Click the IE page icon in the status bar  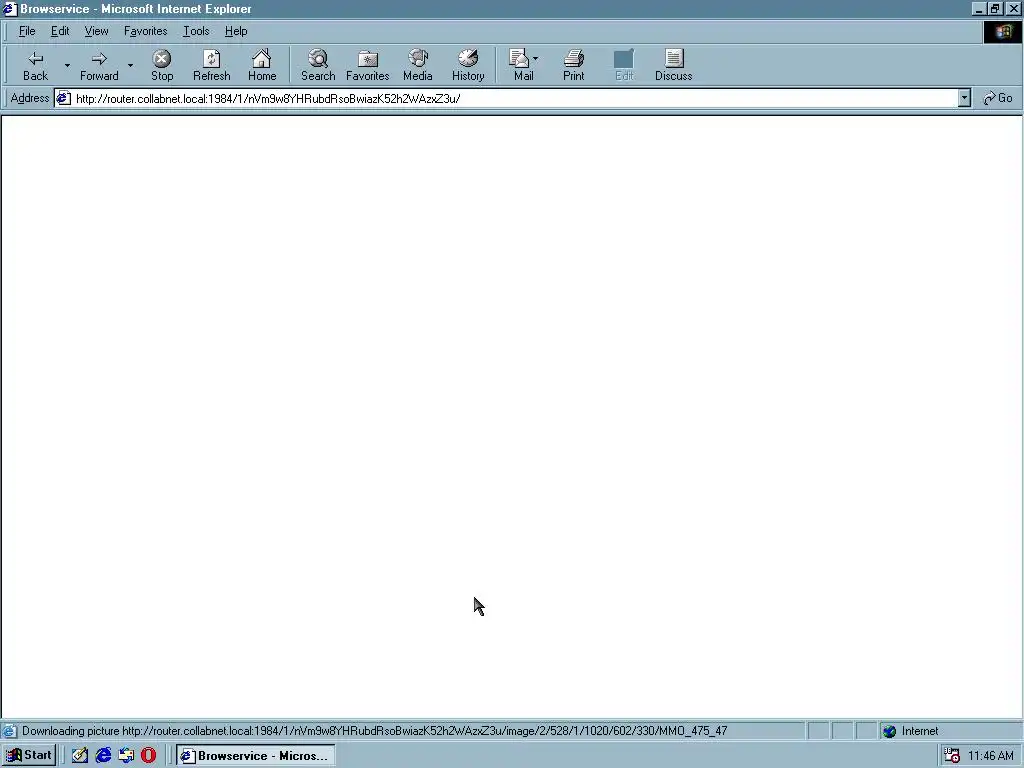pos(9,731)
